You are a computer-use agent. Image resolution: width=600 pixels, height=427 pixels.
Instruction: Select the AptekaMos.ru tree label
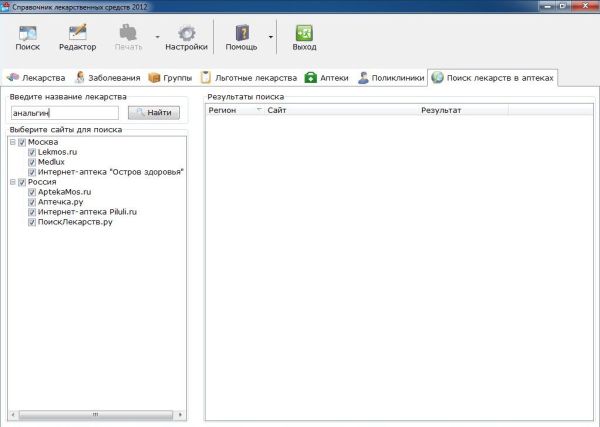coord(64,192)
